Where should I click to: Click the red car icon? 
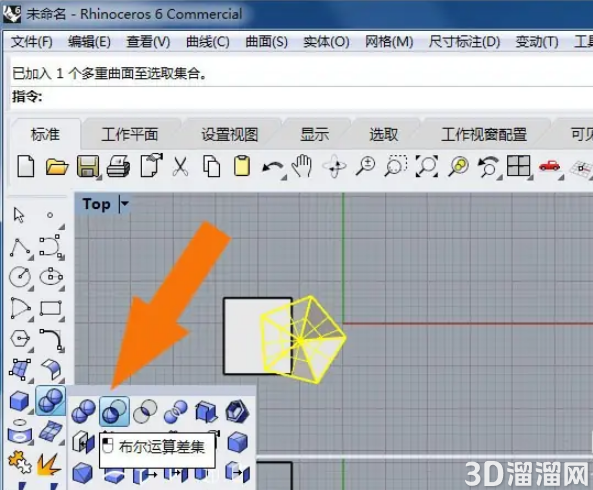click(550, 166)
